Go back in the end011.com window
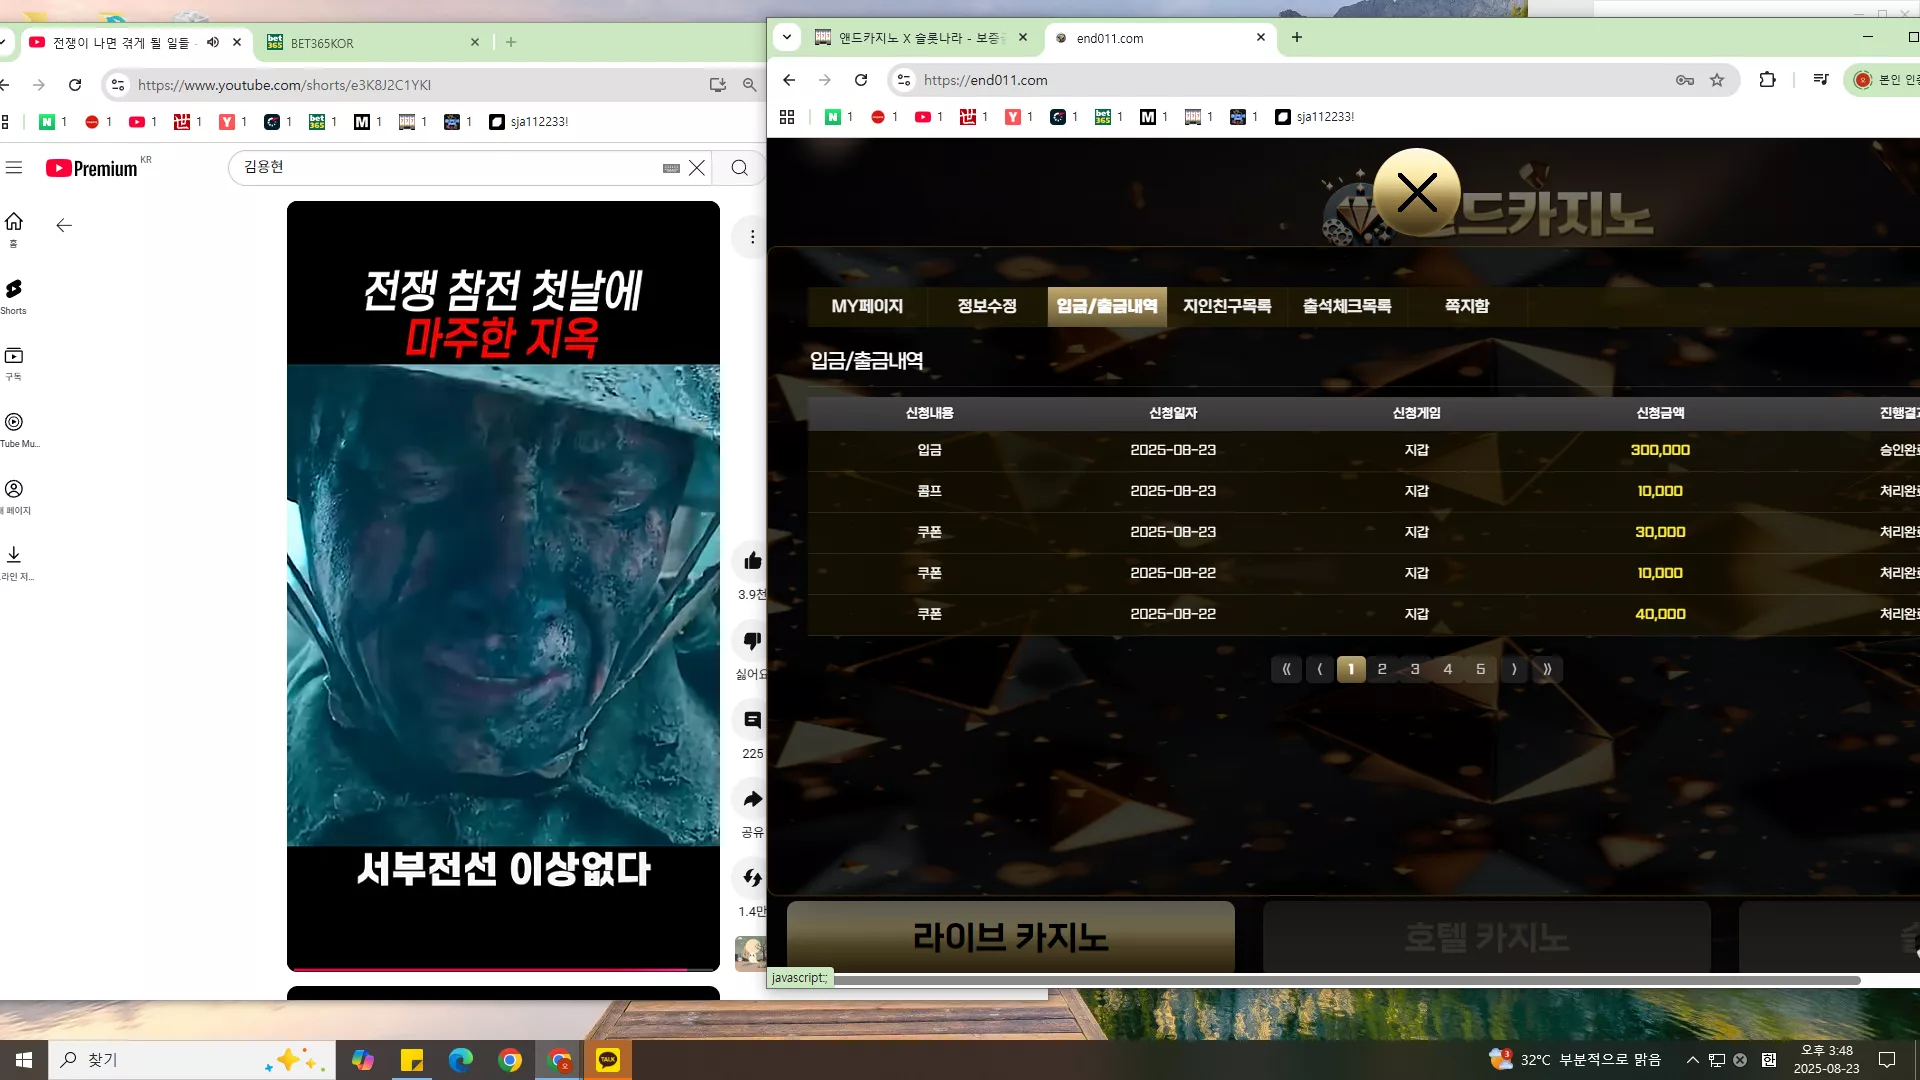Screen dimensions: 1920x1080 point(789,80)
